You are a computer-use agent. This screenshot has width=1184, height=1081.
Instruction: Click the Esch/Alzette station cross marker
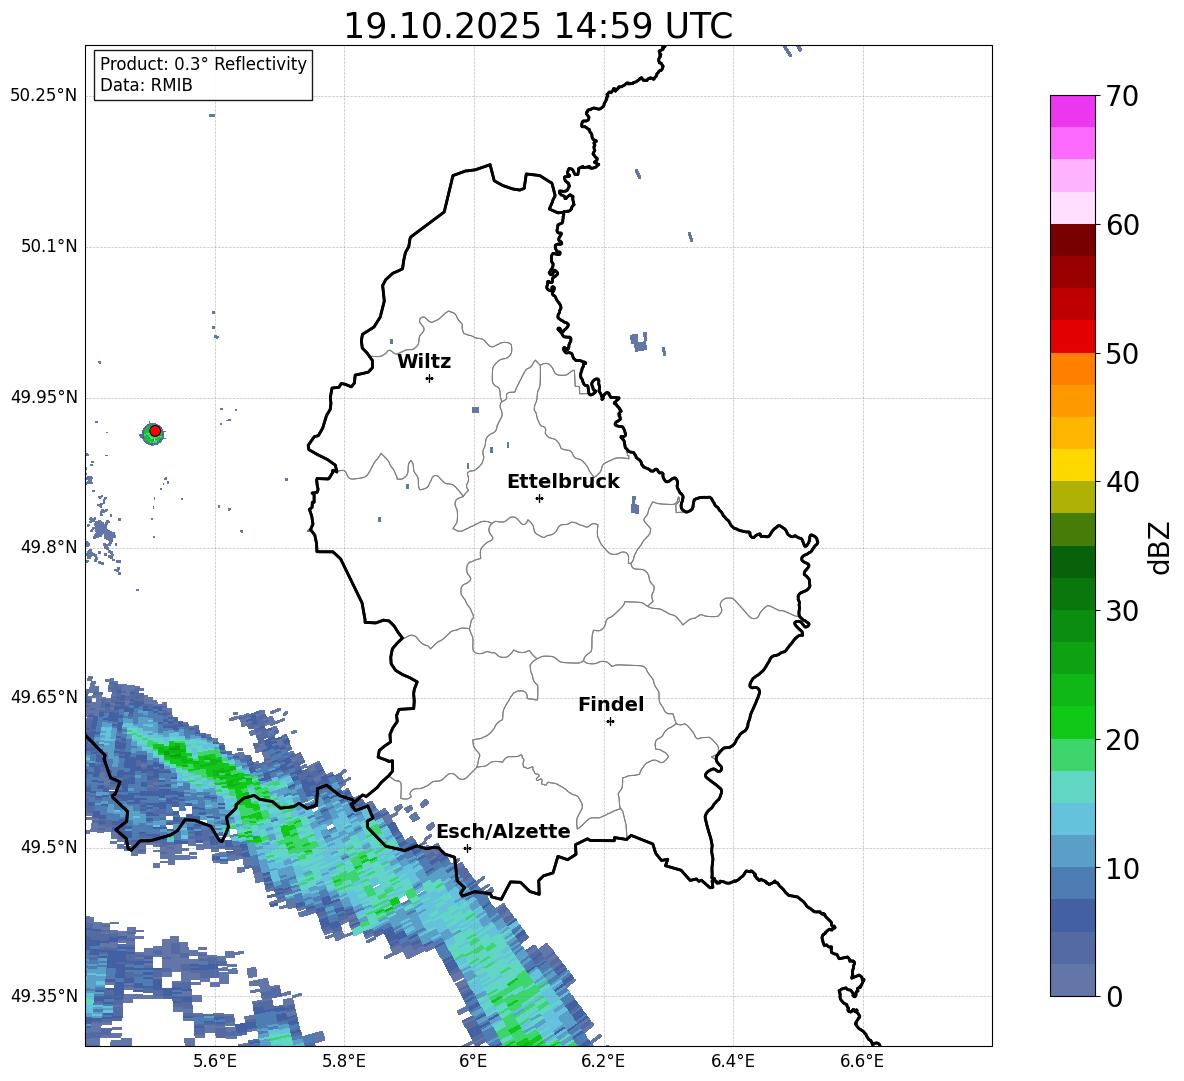coord(467,848)
